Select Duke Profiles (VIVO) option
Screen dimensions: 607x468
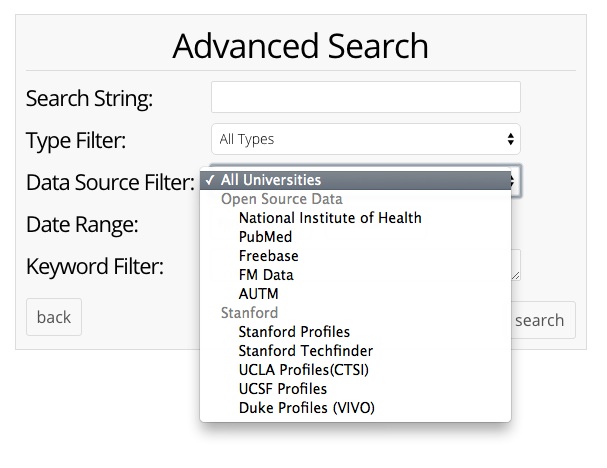[x=307, y=408]
